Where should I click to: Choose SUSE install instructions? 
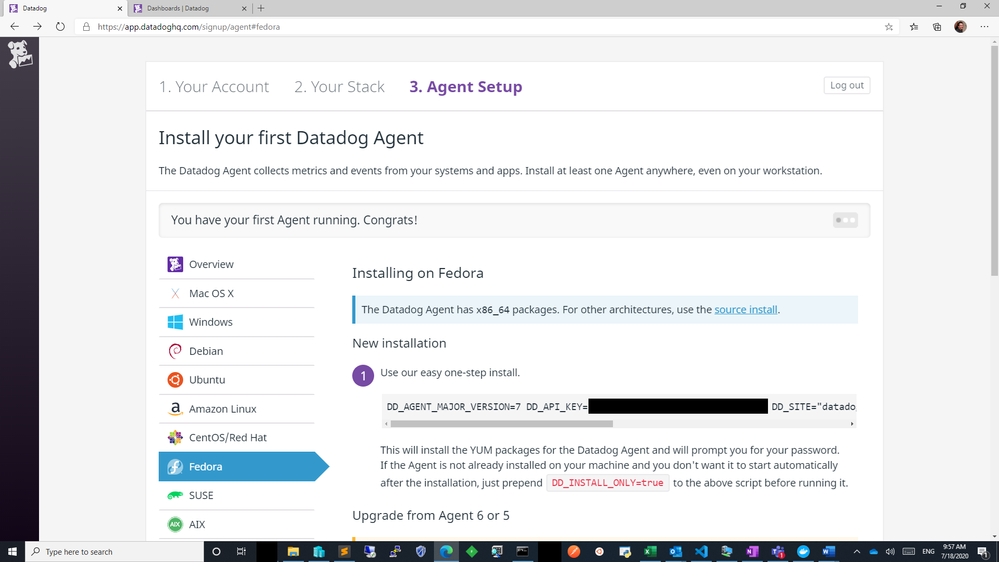tap(236, 495)
